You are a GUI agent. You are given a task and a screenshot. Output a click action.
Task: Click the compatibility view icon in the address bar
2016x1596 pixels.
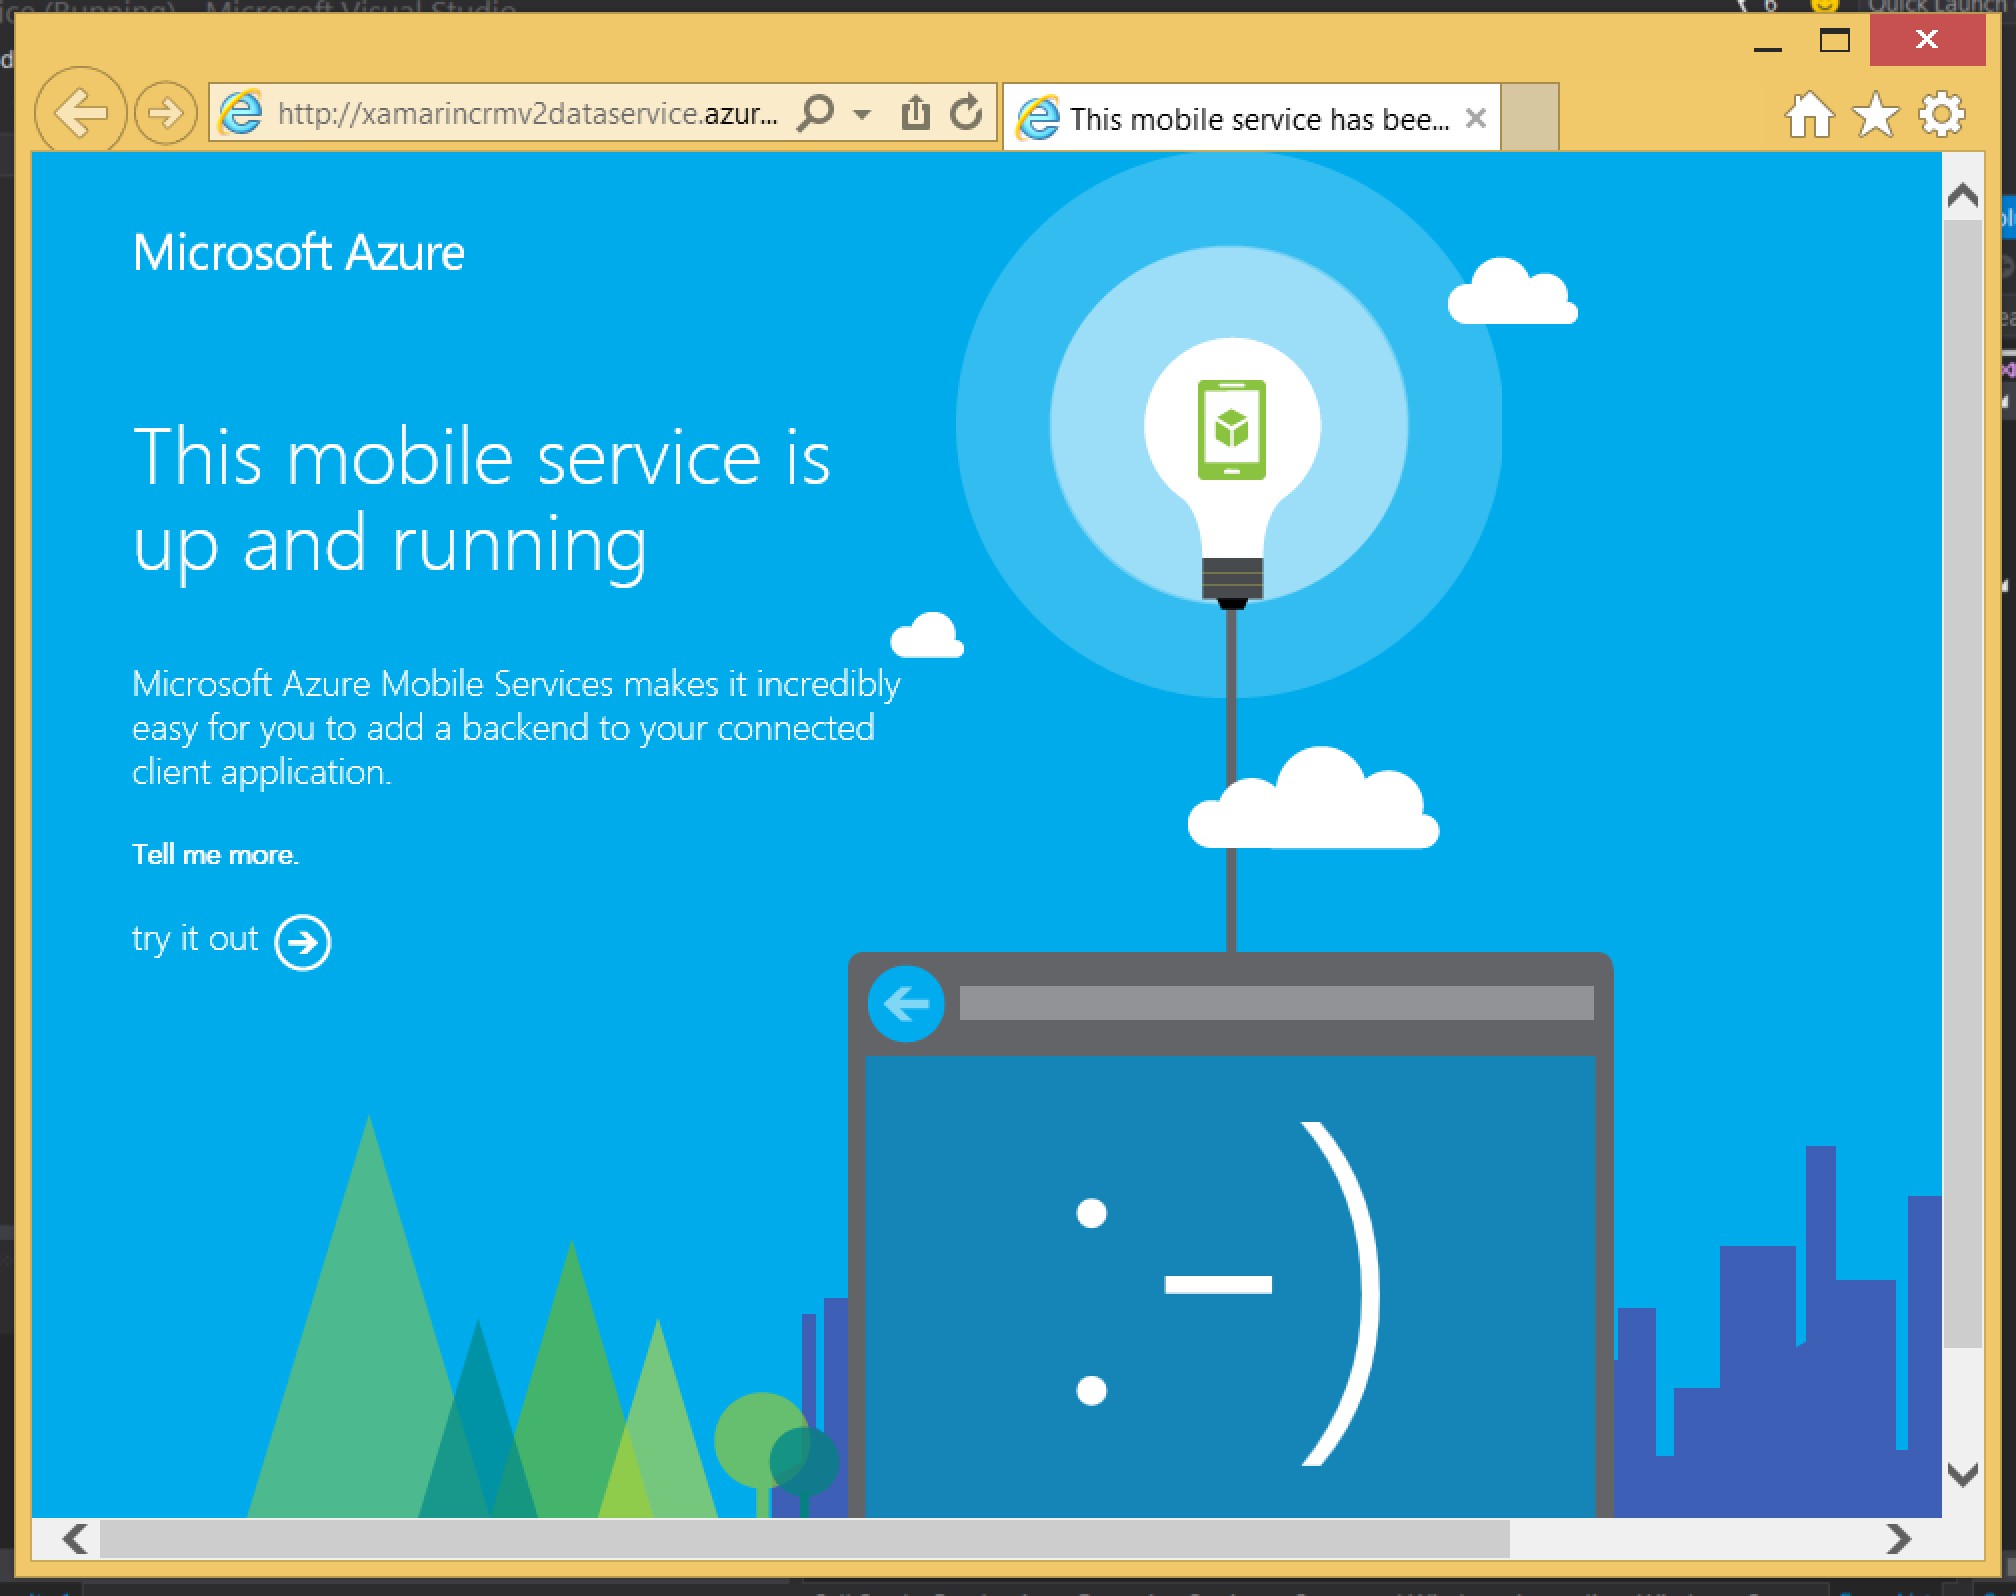click(x=914, y=113)
